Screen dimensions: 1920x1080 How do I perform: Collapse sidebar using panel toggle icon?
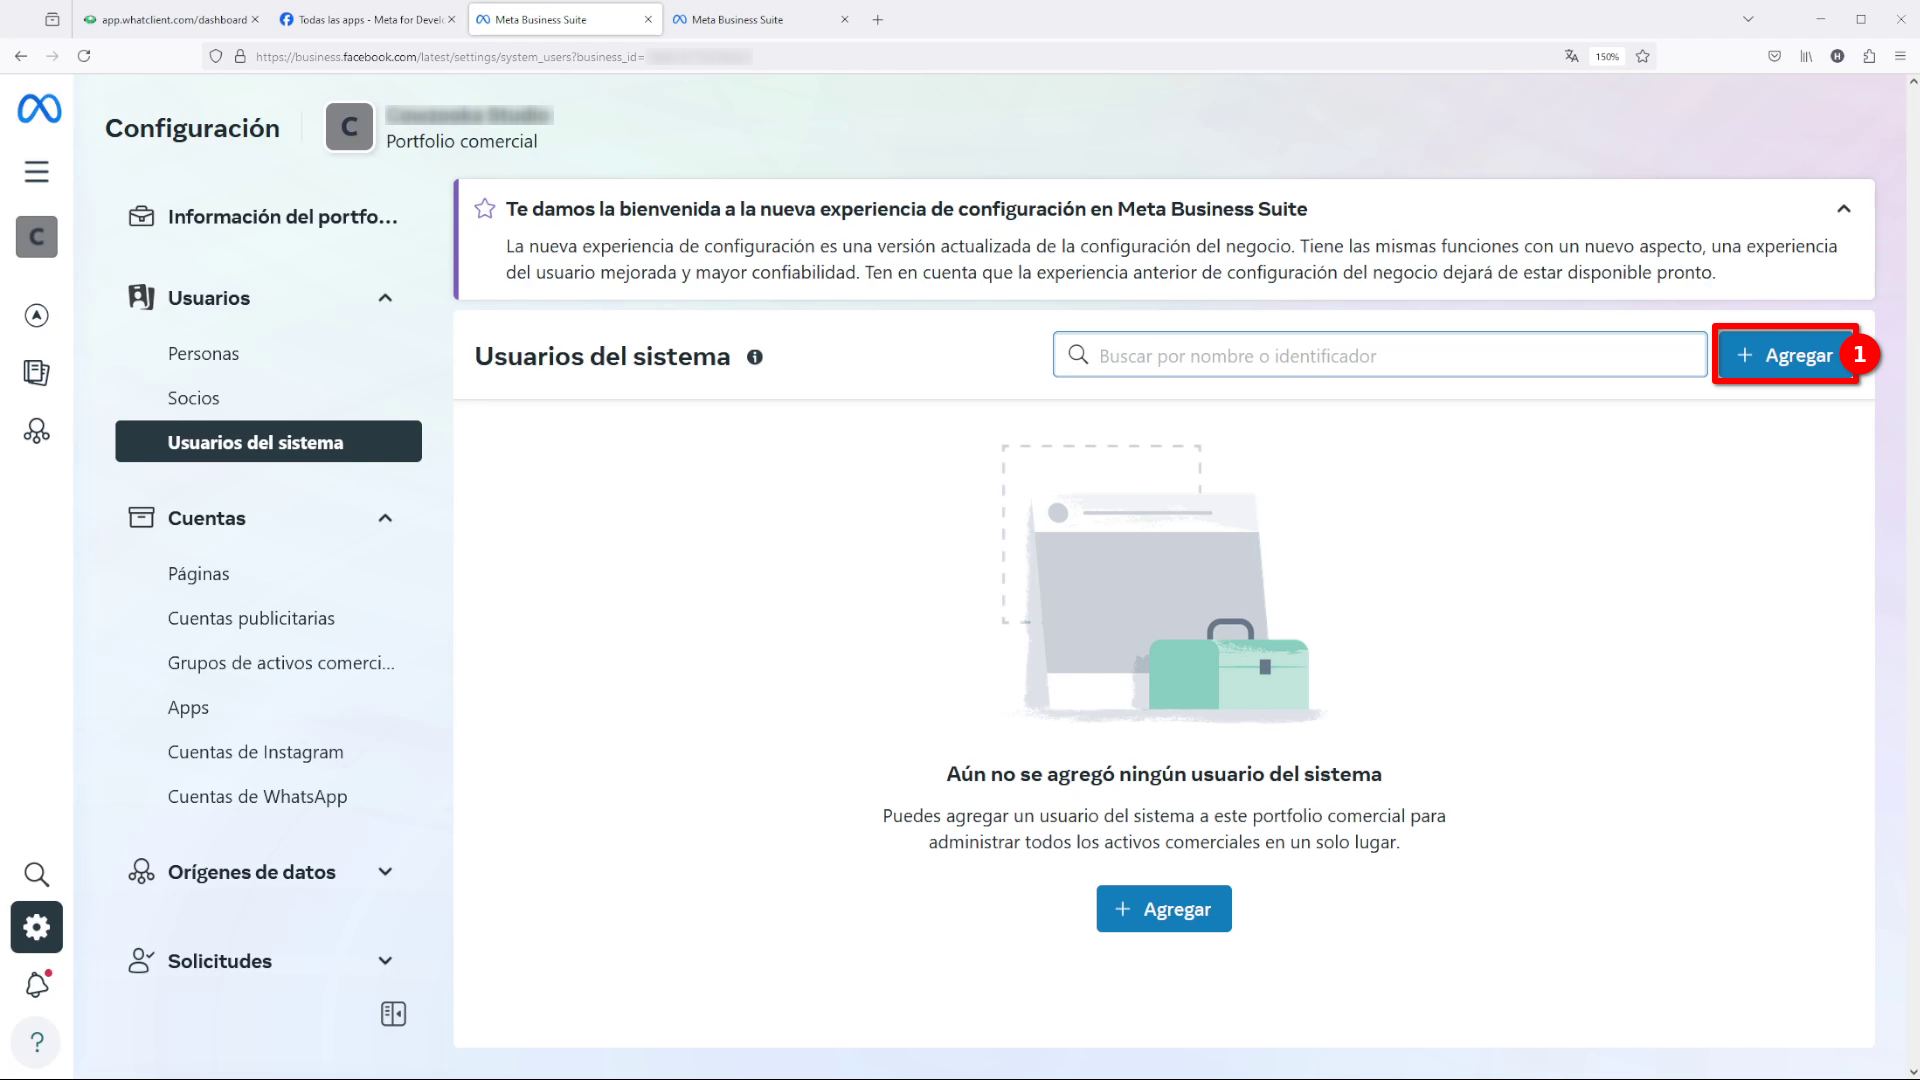coord(393,1014)
